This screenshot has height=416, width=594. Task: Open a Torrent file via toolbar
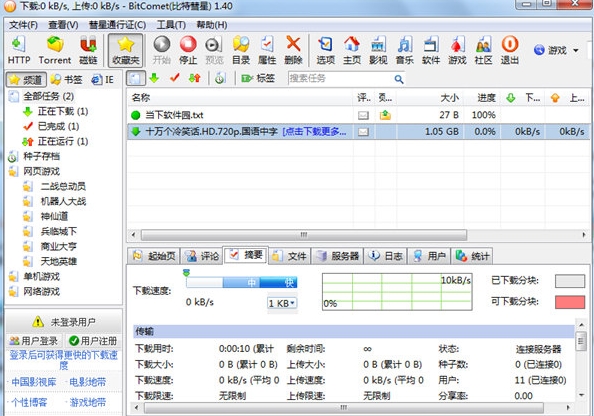click(55, 50)
